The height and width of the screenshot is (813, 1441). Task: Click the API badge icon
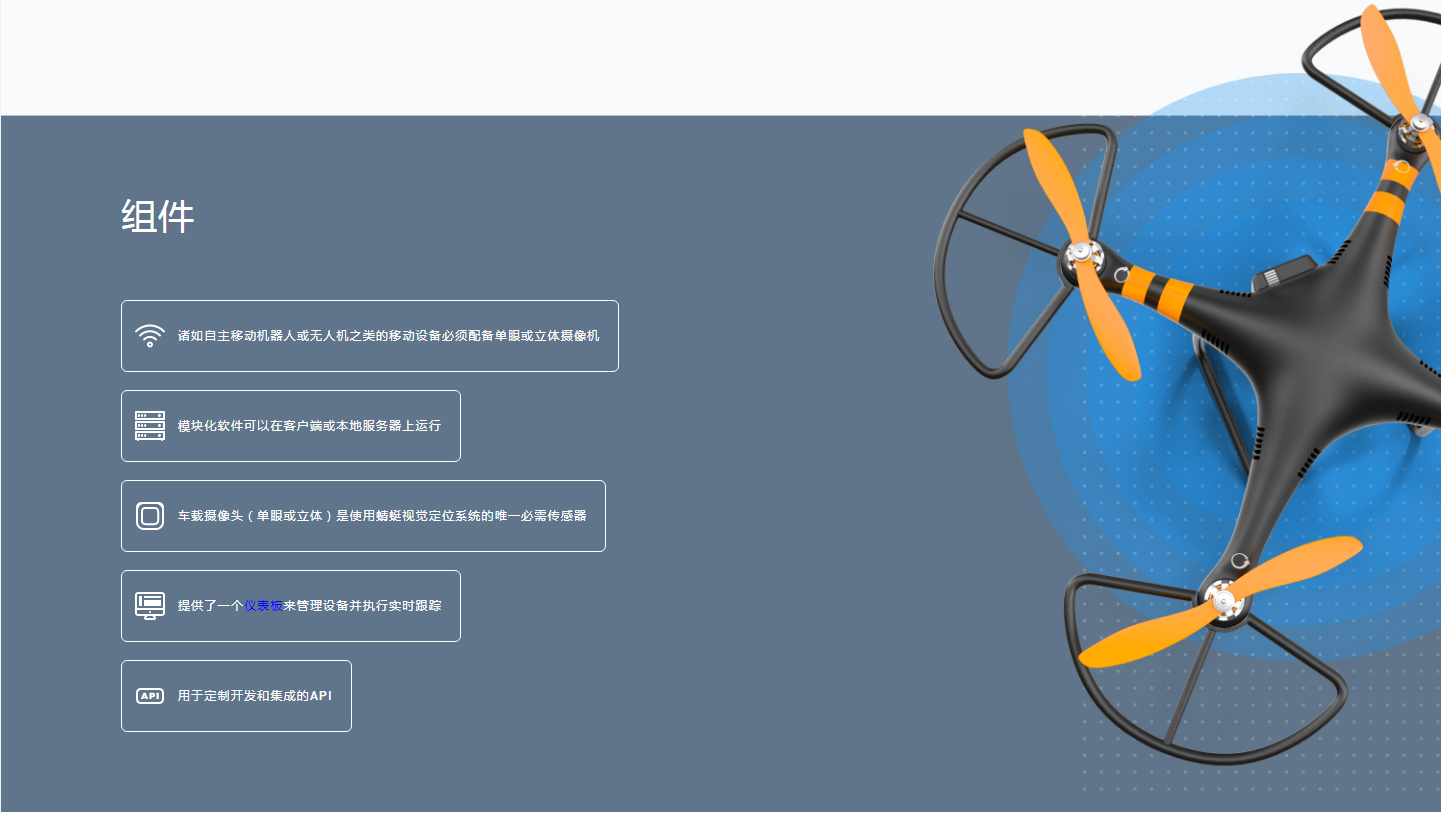150,696
